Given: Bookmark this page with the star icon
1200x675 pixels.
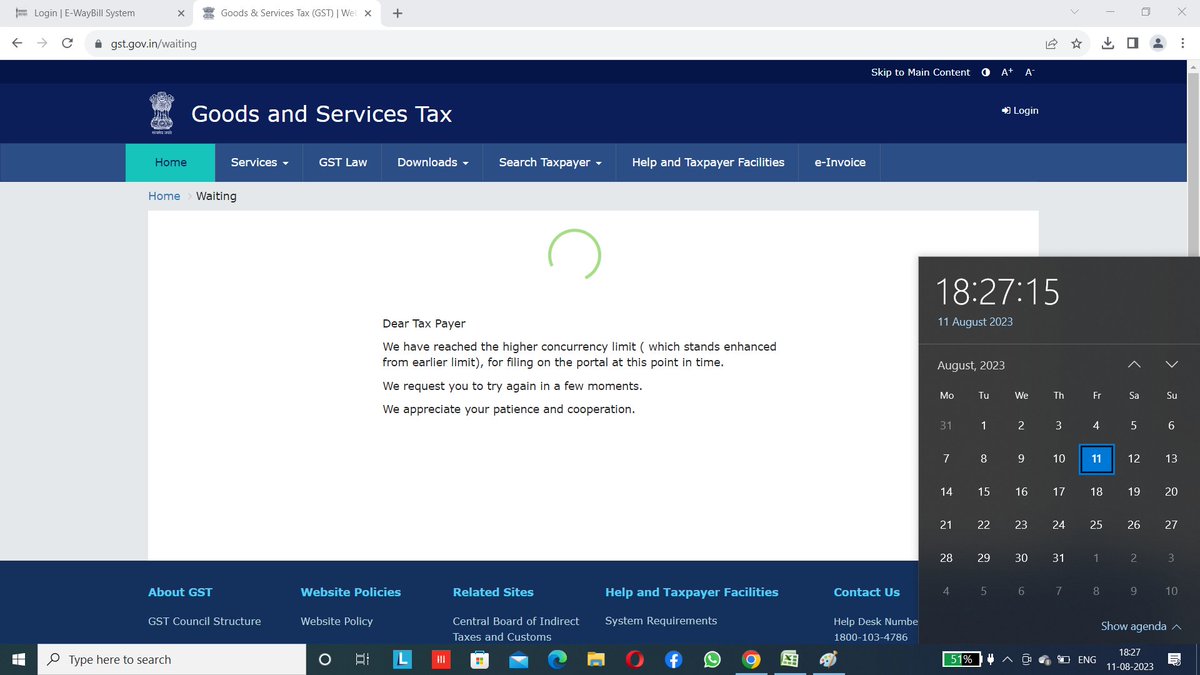Looking at the screenshot, I should coord(1076,44).
